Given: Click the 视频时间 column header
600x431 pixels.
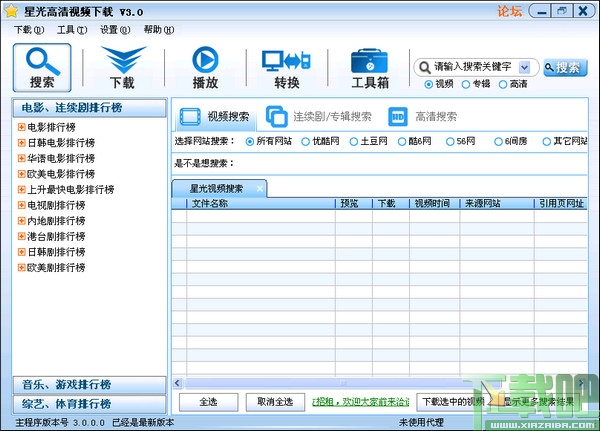Looking at the screenshot, I should pos(435,204).
